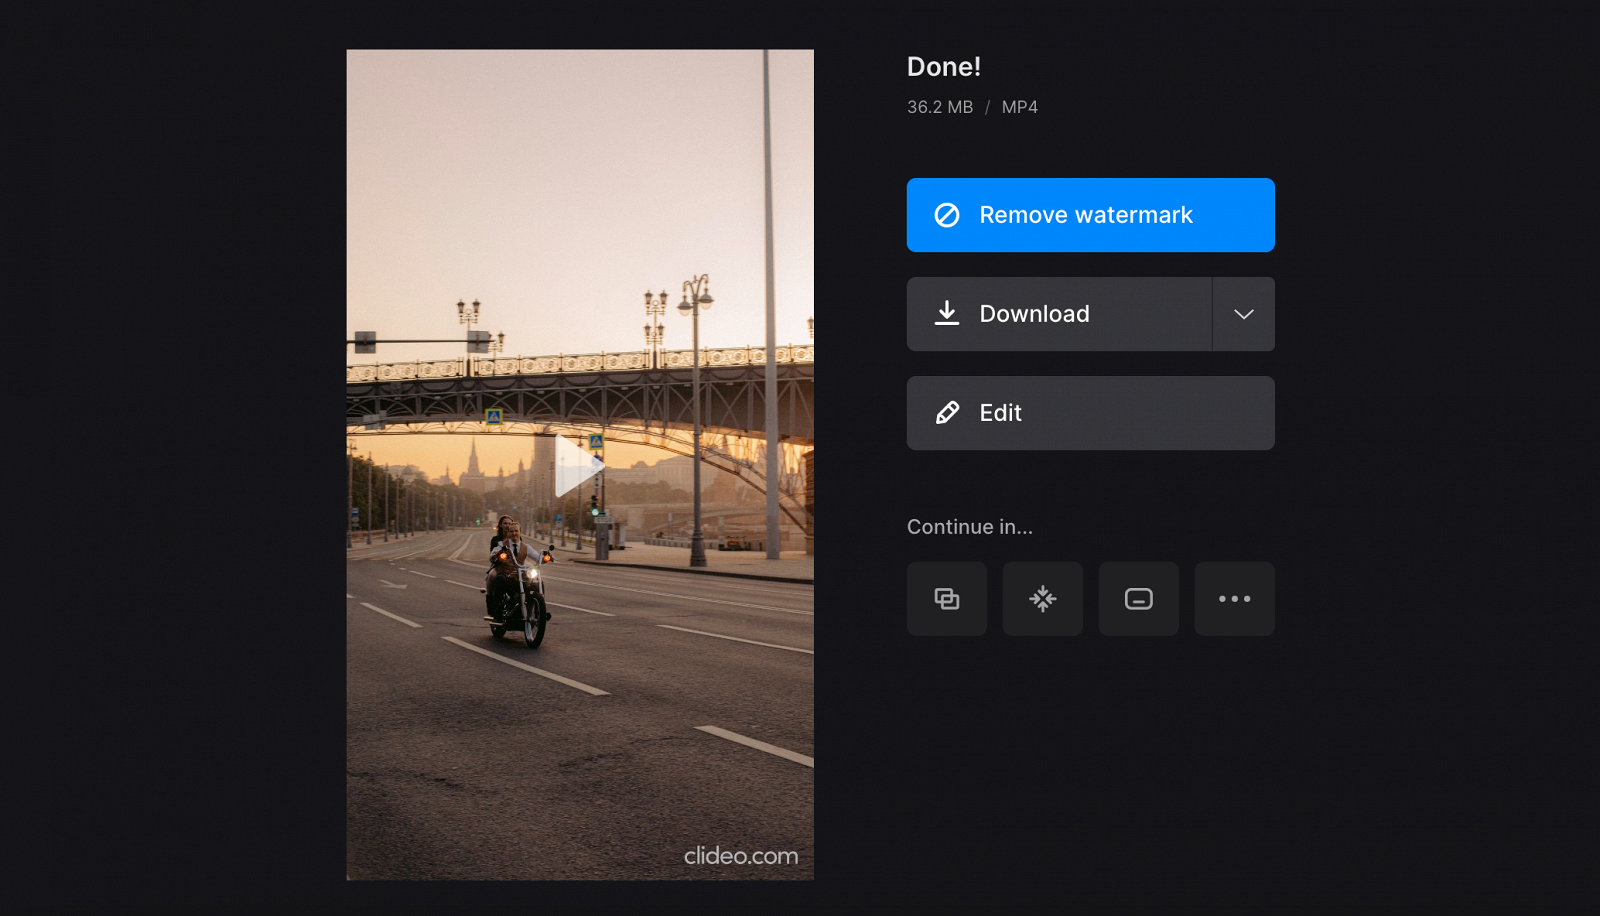Click the crossed-circle icon on Remove watermark

945,214
